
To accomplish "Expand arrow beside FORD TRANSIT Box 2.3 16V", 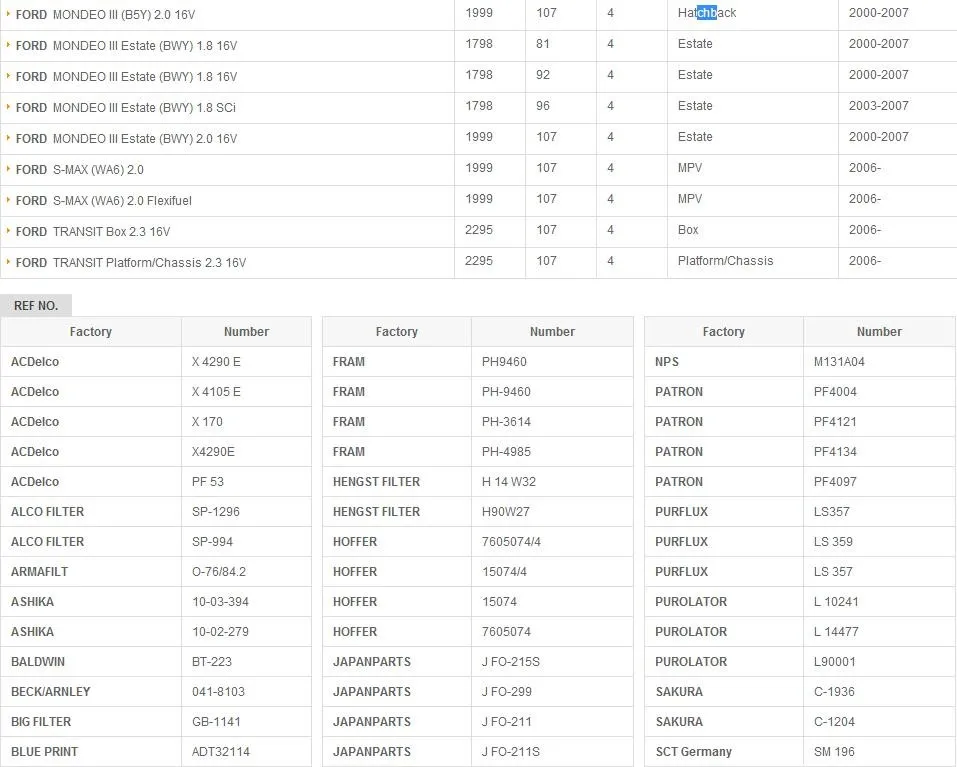I will 8,231.
